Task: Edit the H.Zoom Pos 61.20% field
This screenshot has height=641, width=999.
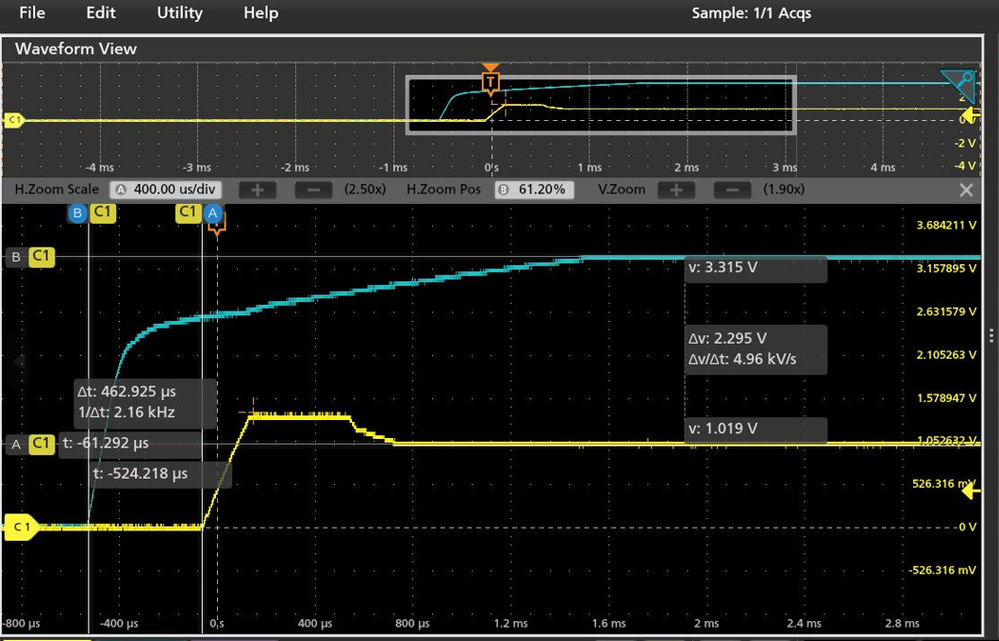Action: click(535, 190)
